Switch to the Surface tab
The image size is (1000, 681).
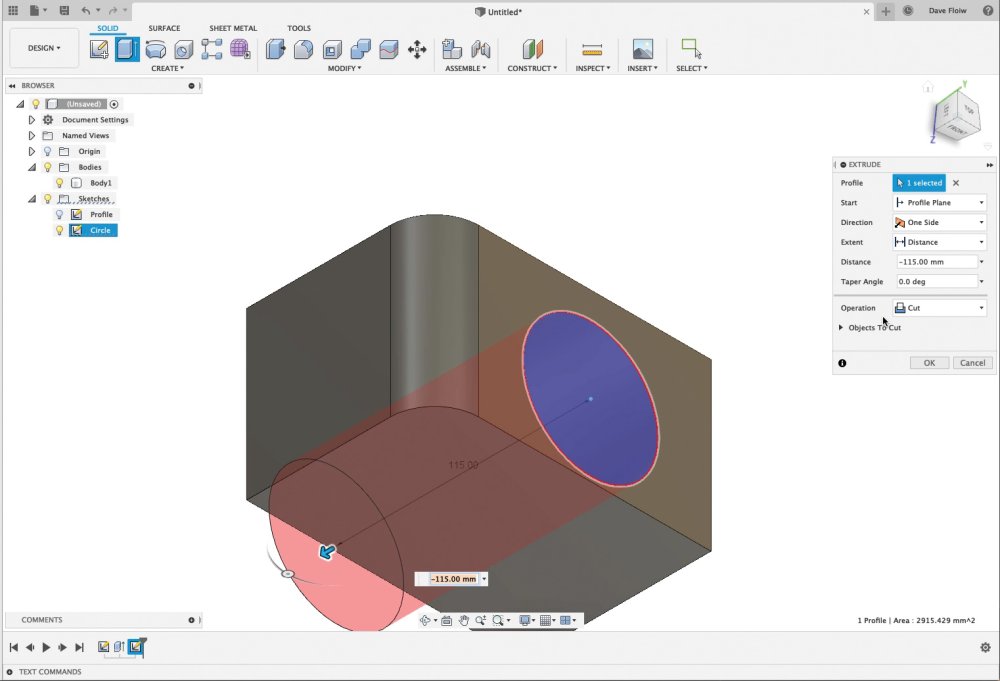[x=164, y=28]
